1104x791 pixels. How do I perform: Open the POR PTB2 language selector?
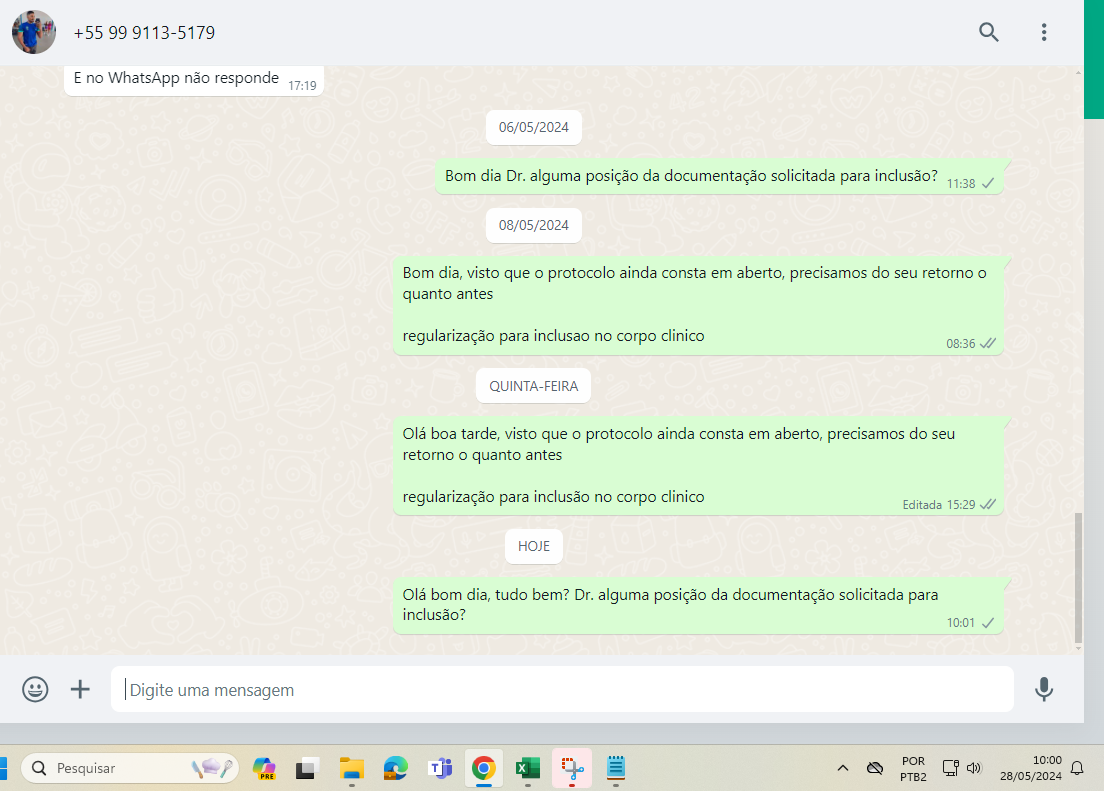pos(912,768)
